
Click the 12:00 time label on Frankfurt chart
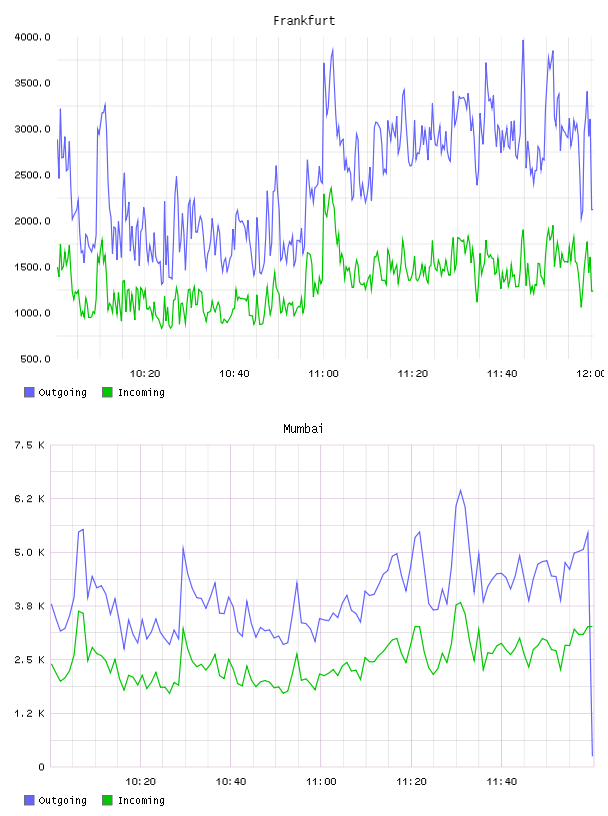coord(591,374)
